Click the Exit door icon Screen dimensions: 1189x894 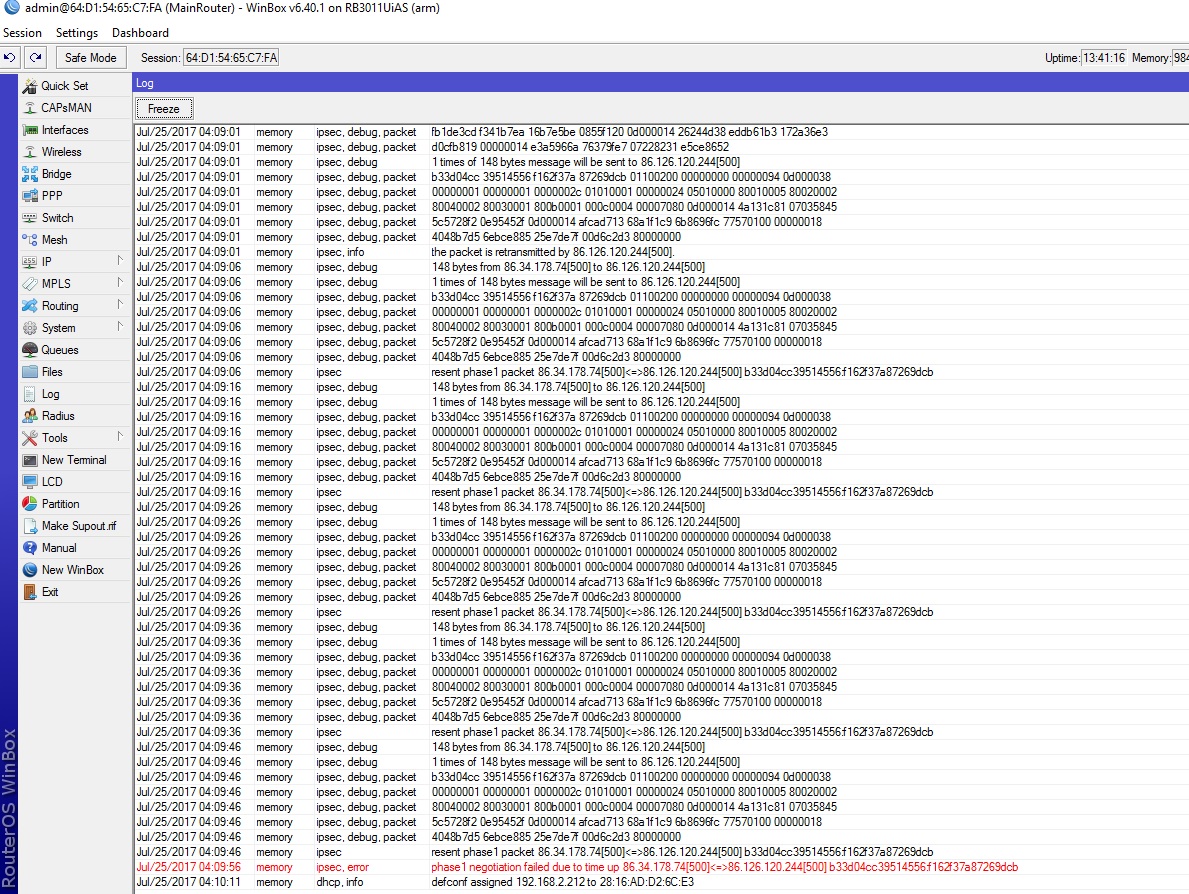click(30, 591)
